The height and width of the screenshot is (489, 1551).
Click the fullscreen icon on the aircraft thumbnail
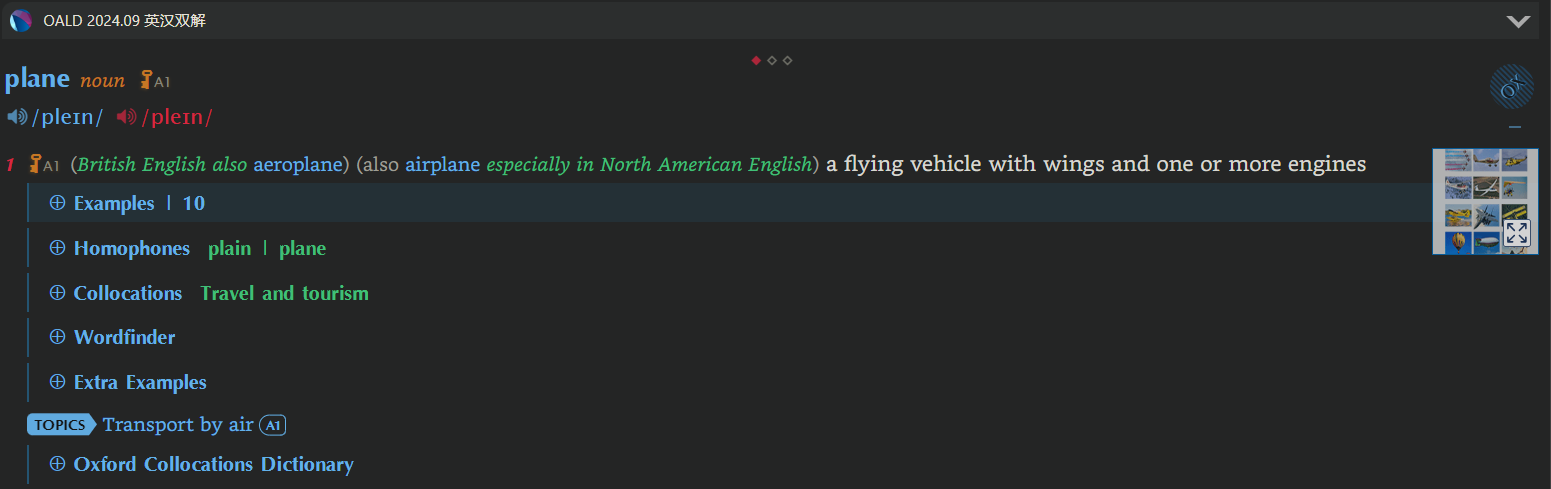[1516, 233]
